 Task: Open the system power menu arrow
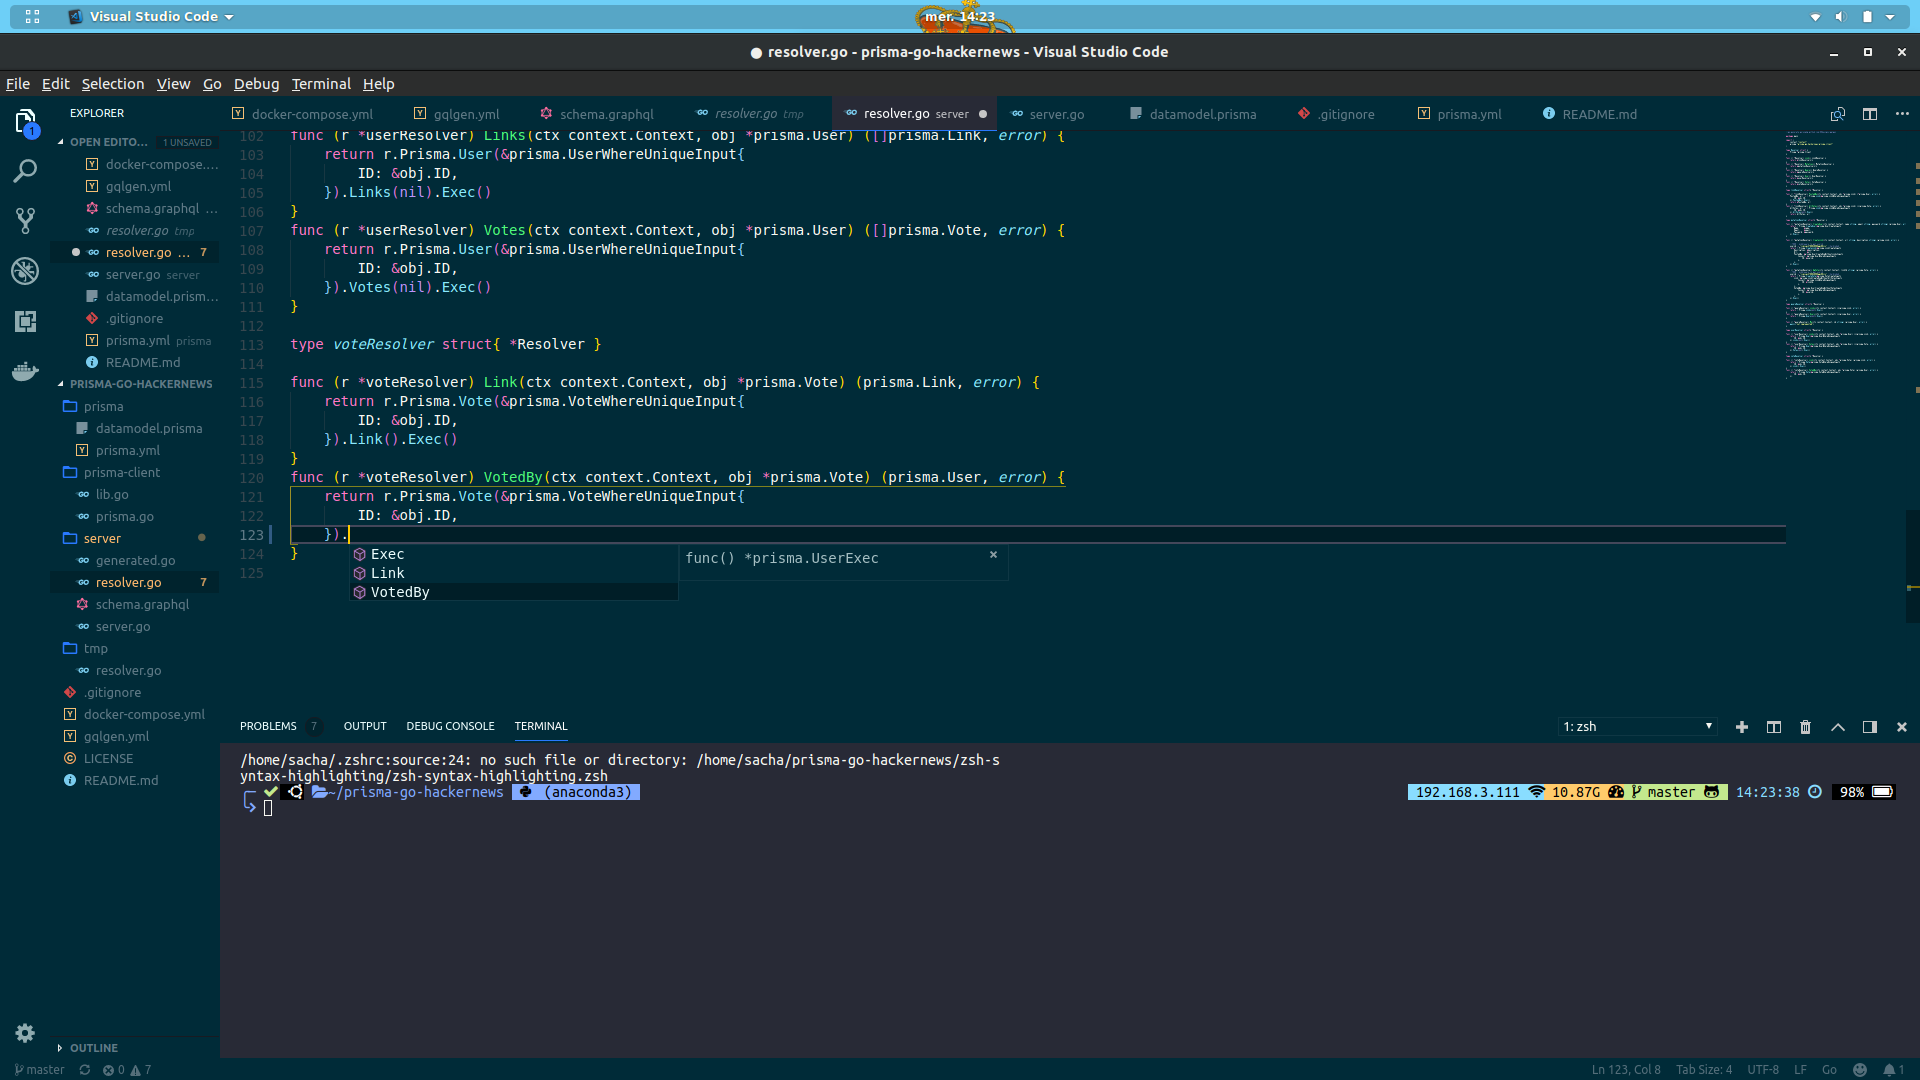pos(1890,17)
